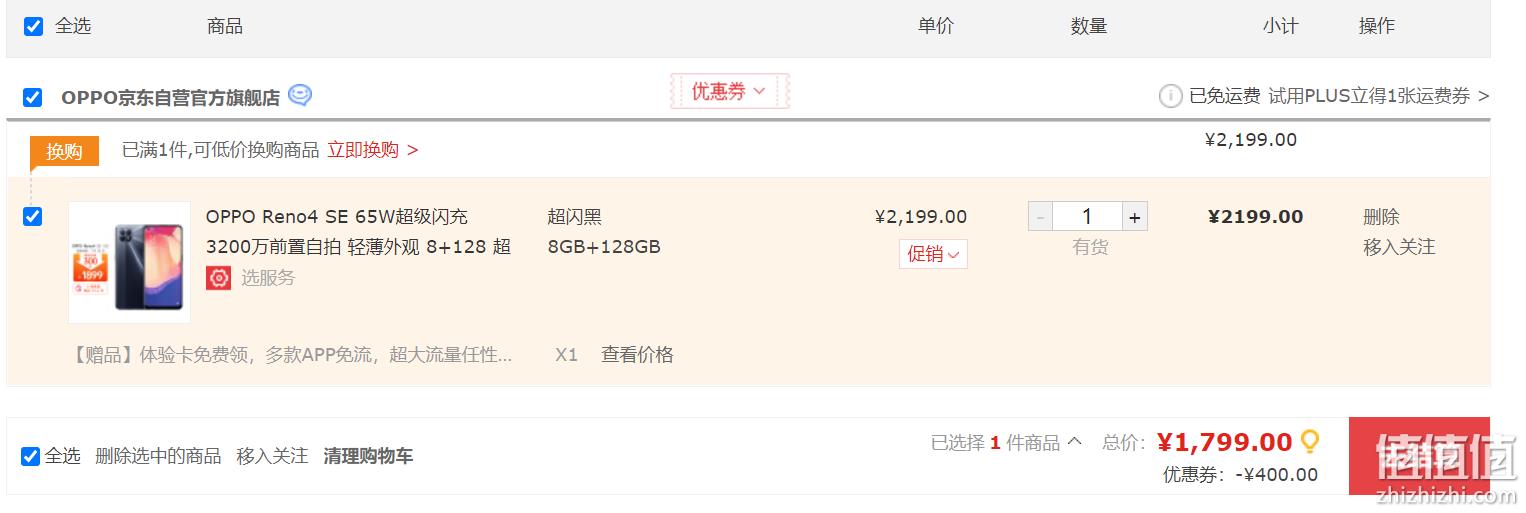Expand the 已选择1件商品 selected items chevron
The height and width of the screenshot is (513, 1526).
pyautogui.click(x=1075, y=441)
